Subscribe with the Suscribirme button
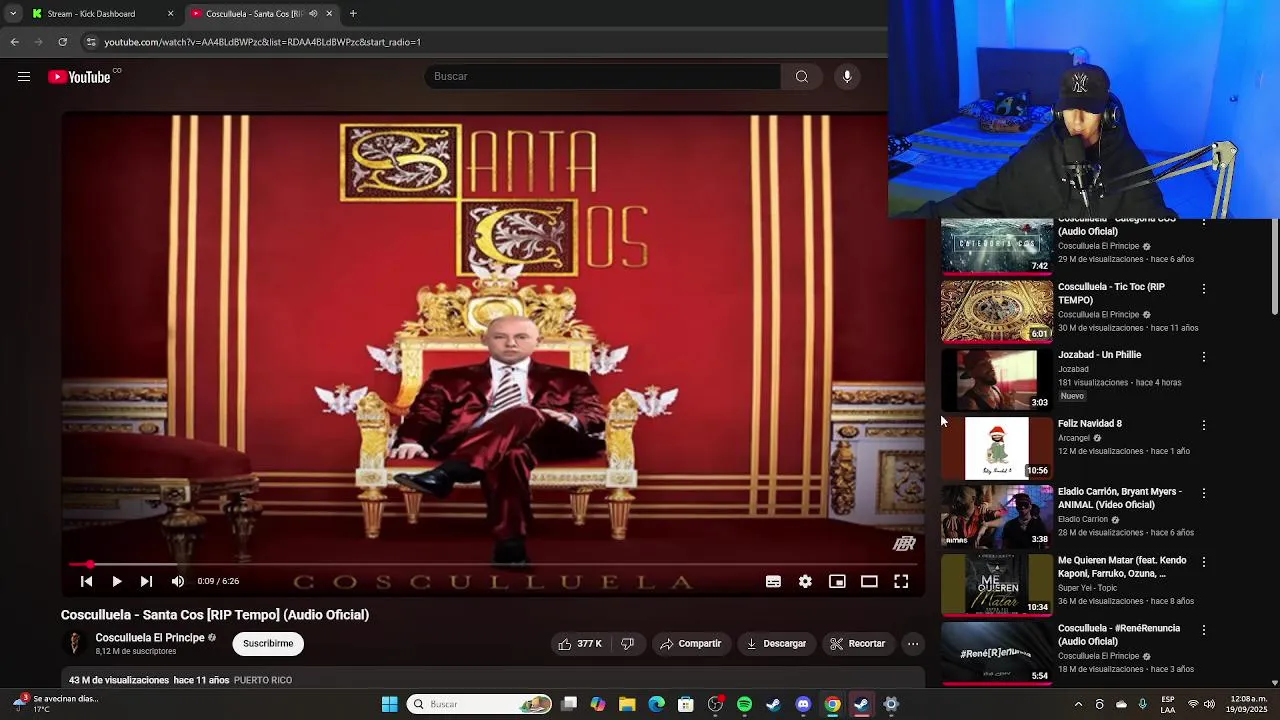This screenshot has width=1280, height=720. (268, 644)
